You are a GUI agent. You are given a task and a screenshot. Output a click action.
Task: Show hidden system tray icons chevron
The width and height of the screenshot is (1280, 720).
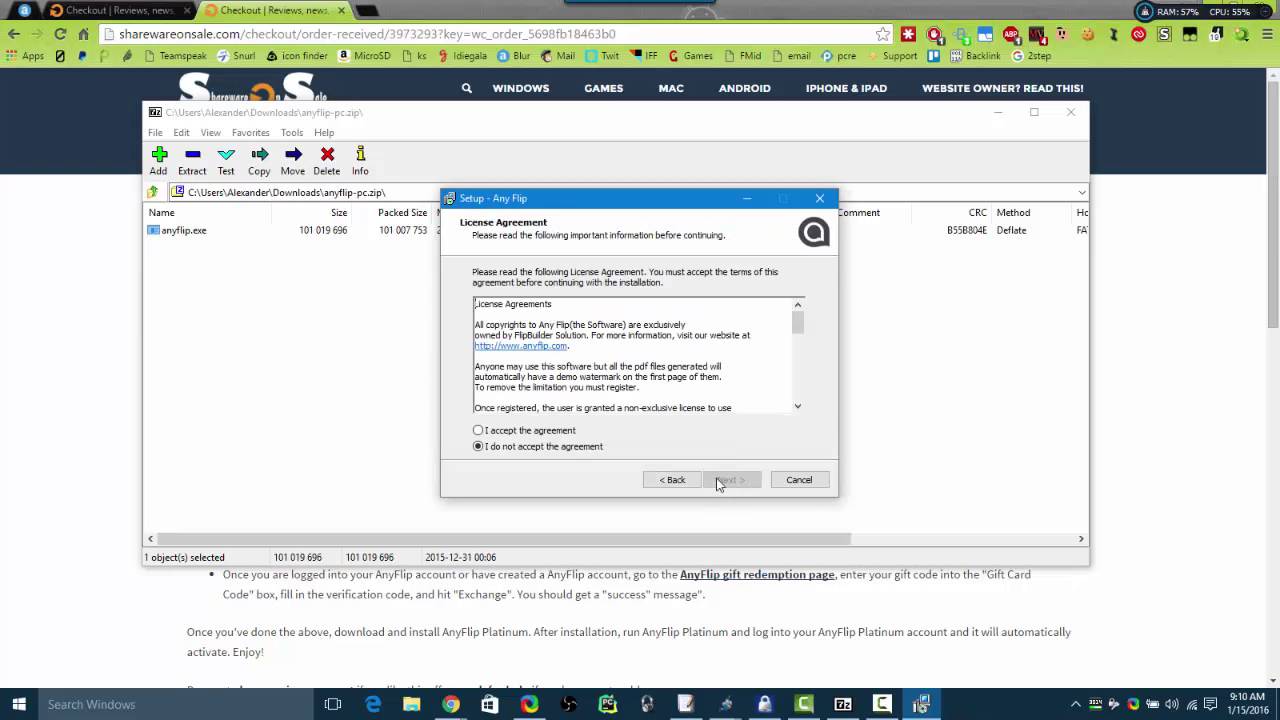coord(1076,704)
